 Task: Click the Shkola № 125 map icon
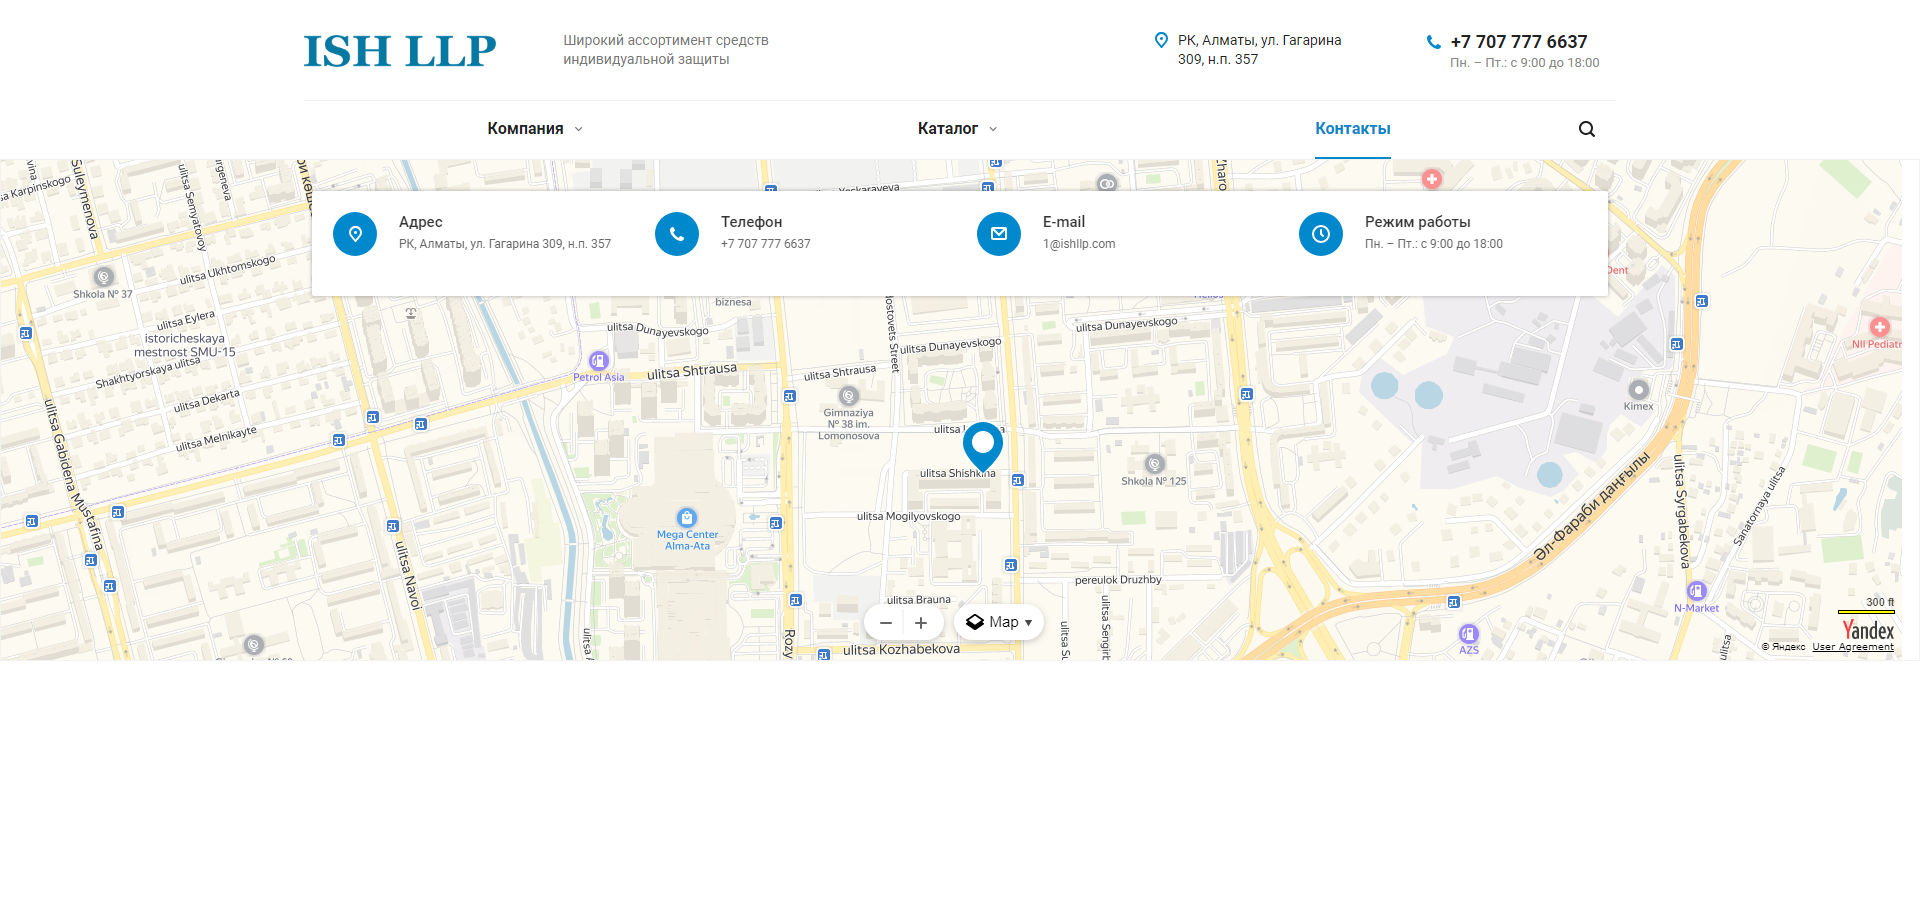[x=1154, y=464]
